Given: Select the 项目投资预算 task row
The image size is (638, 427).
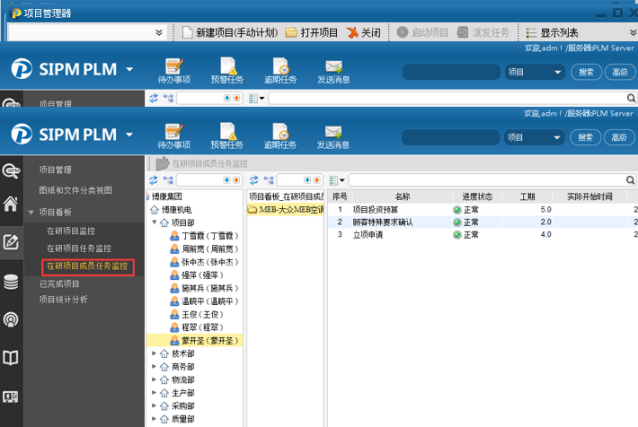Looking at the screenshot, I should pyautogui.click(x=483, y=210).
